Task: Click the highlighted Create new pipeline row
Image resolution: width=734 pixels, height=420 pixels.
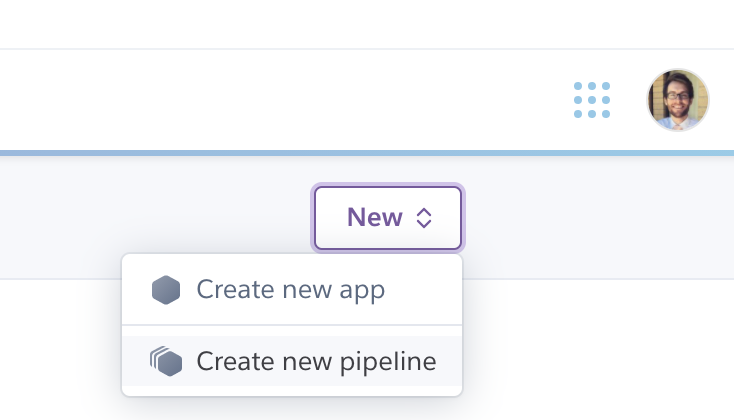Action: (291, 361)
